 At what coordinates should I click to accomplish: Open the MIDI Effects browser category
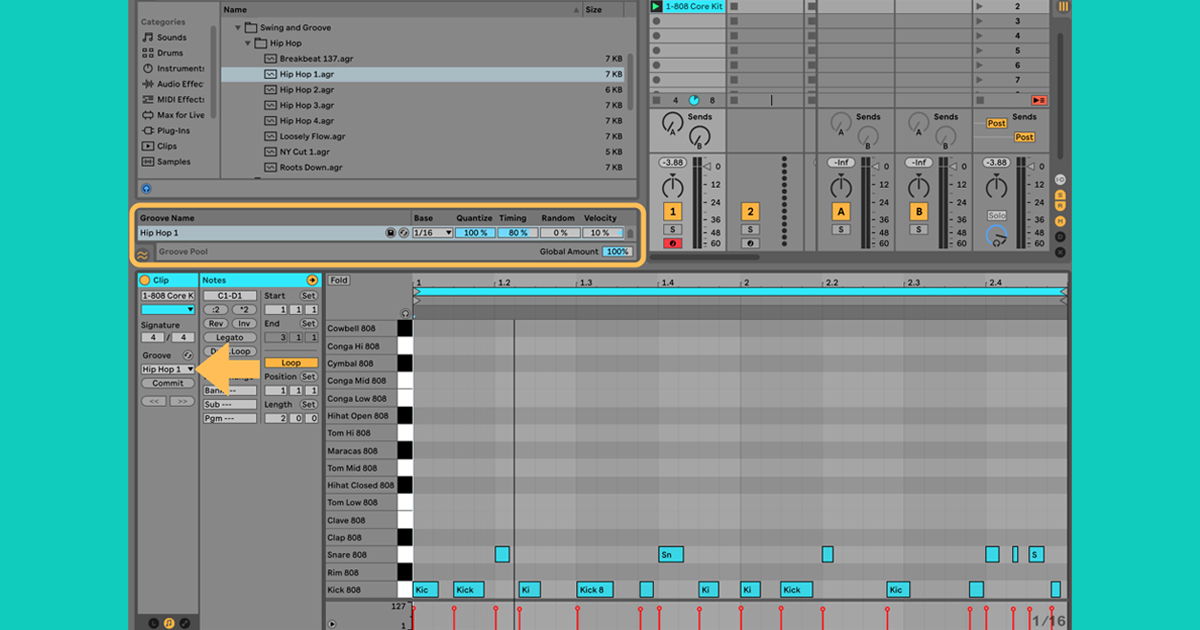(x=173, y=99)
